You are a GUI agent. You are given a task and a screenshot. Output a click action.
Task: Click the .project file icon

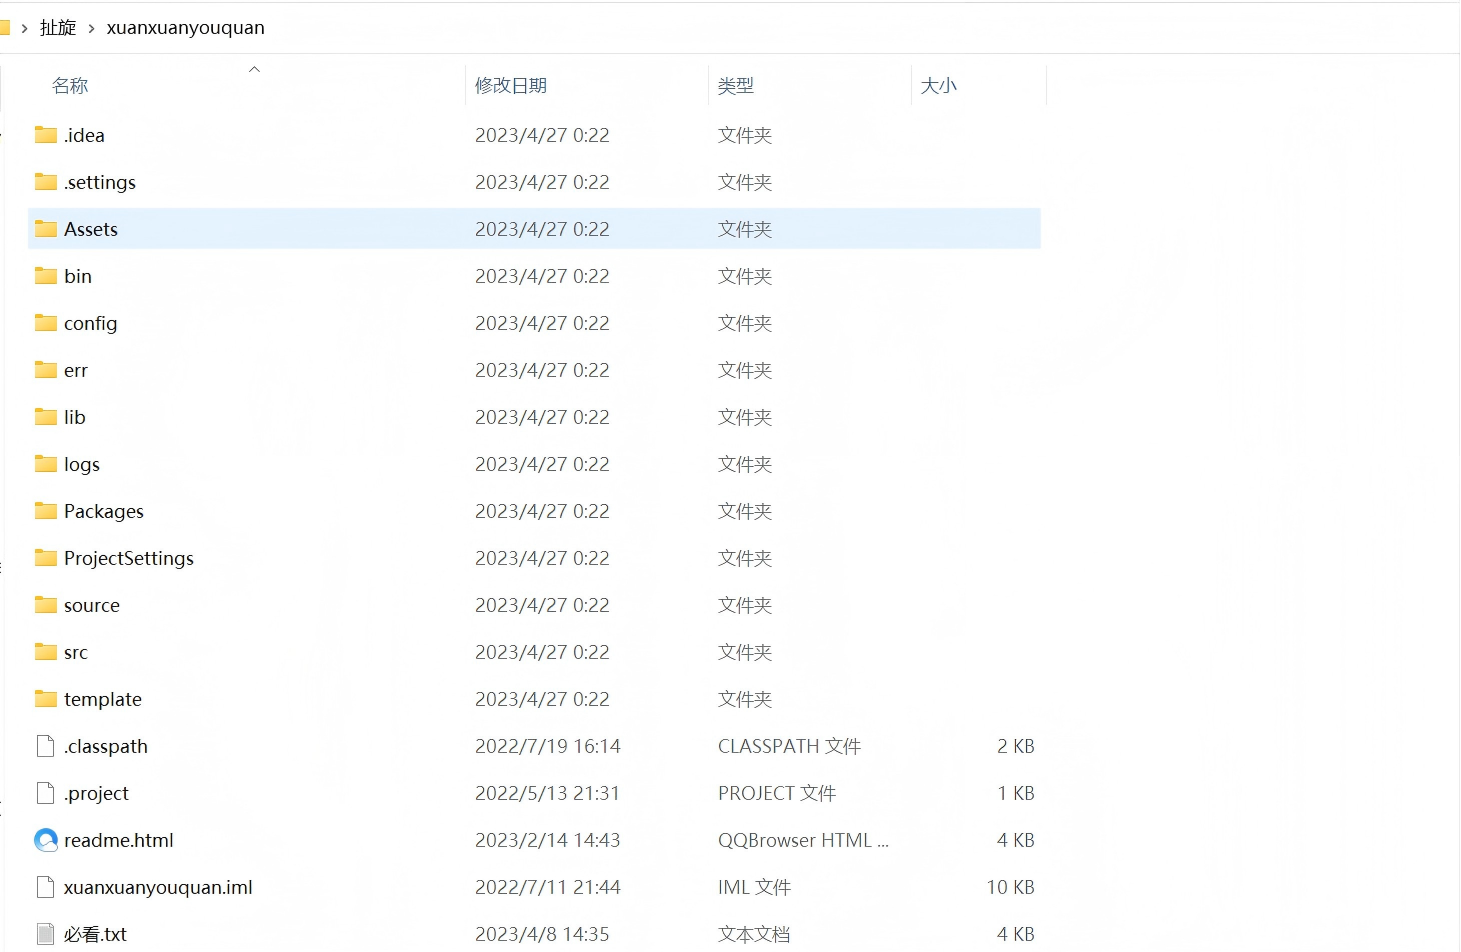[x=46, y=793]
